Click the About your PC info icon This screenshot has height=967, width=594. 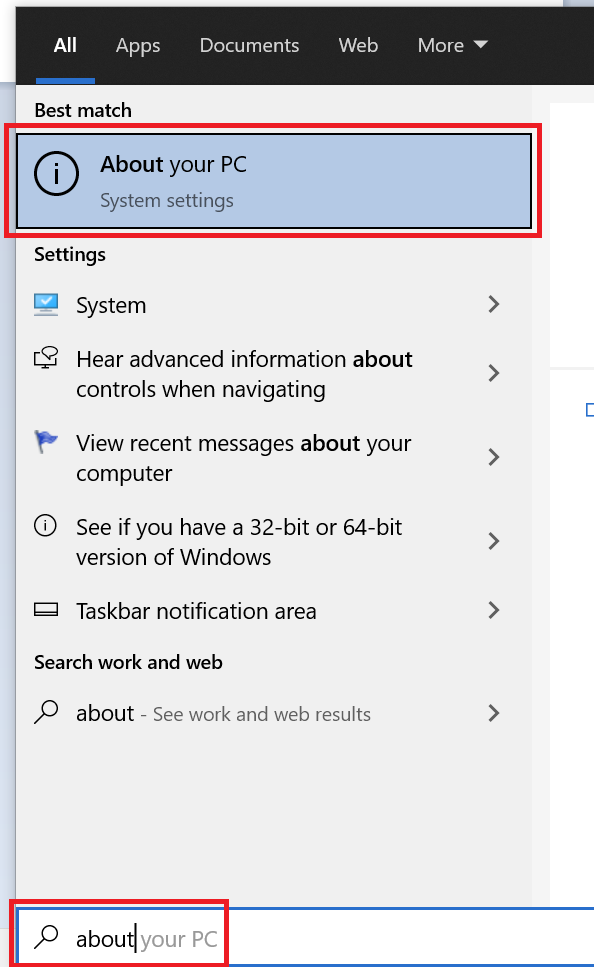56,173
